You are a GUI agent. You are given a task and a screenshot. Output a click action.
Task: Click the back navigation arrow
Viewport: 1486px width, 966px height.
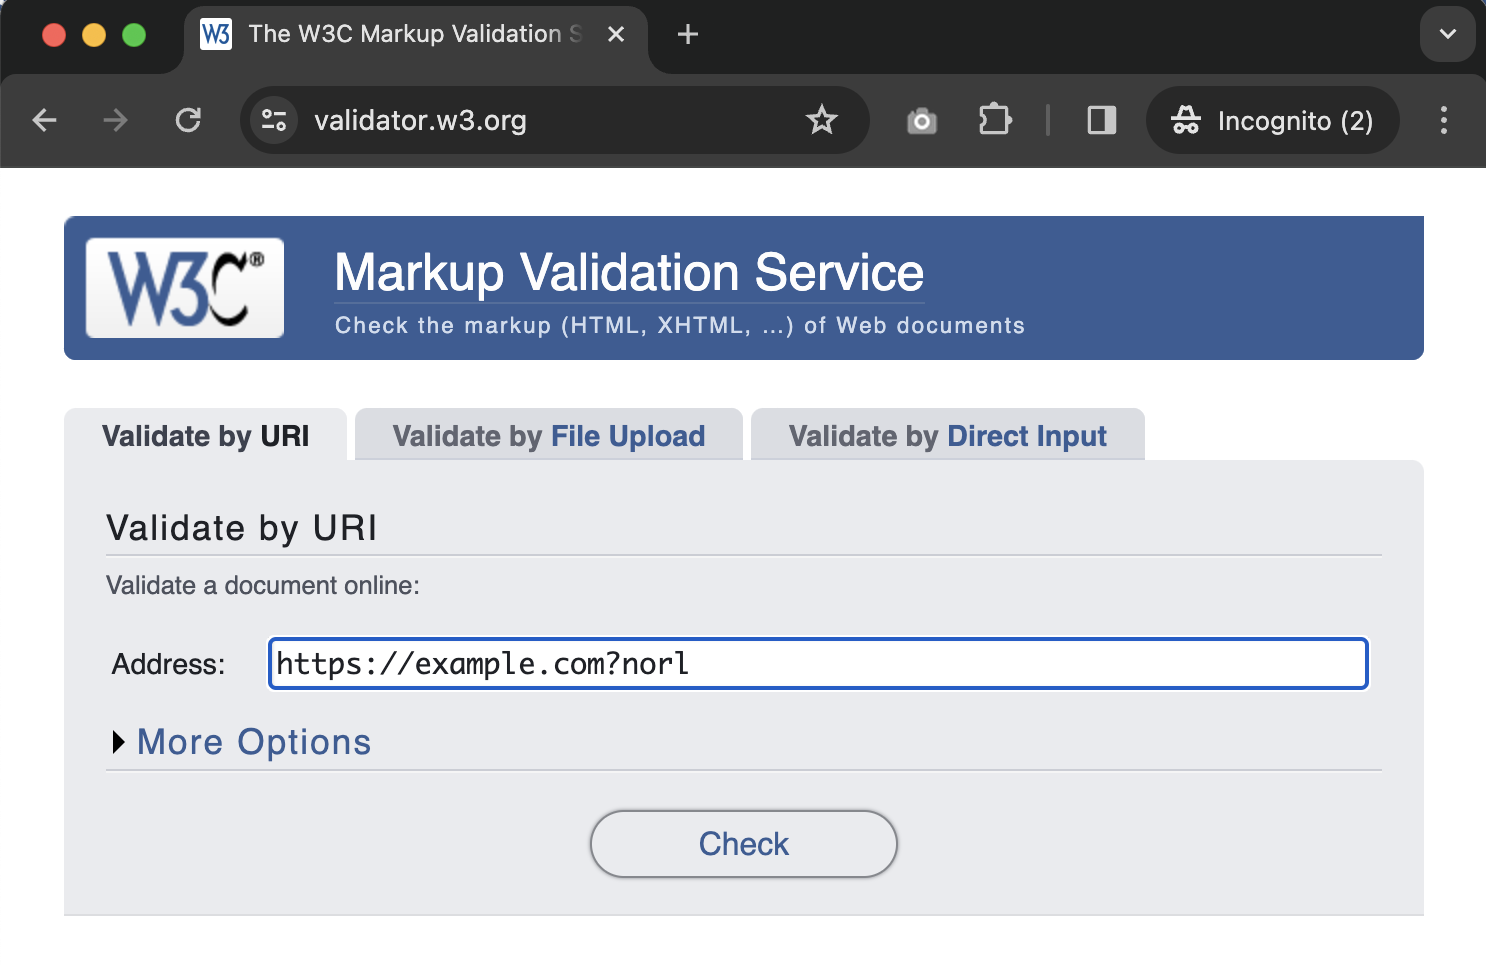[x=44, y=120]
